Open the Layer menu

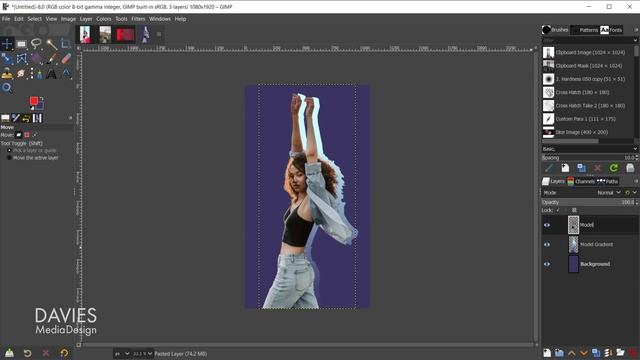click(86, 19)
